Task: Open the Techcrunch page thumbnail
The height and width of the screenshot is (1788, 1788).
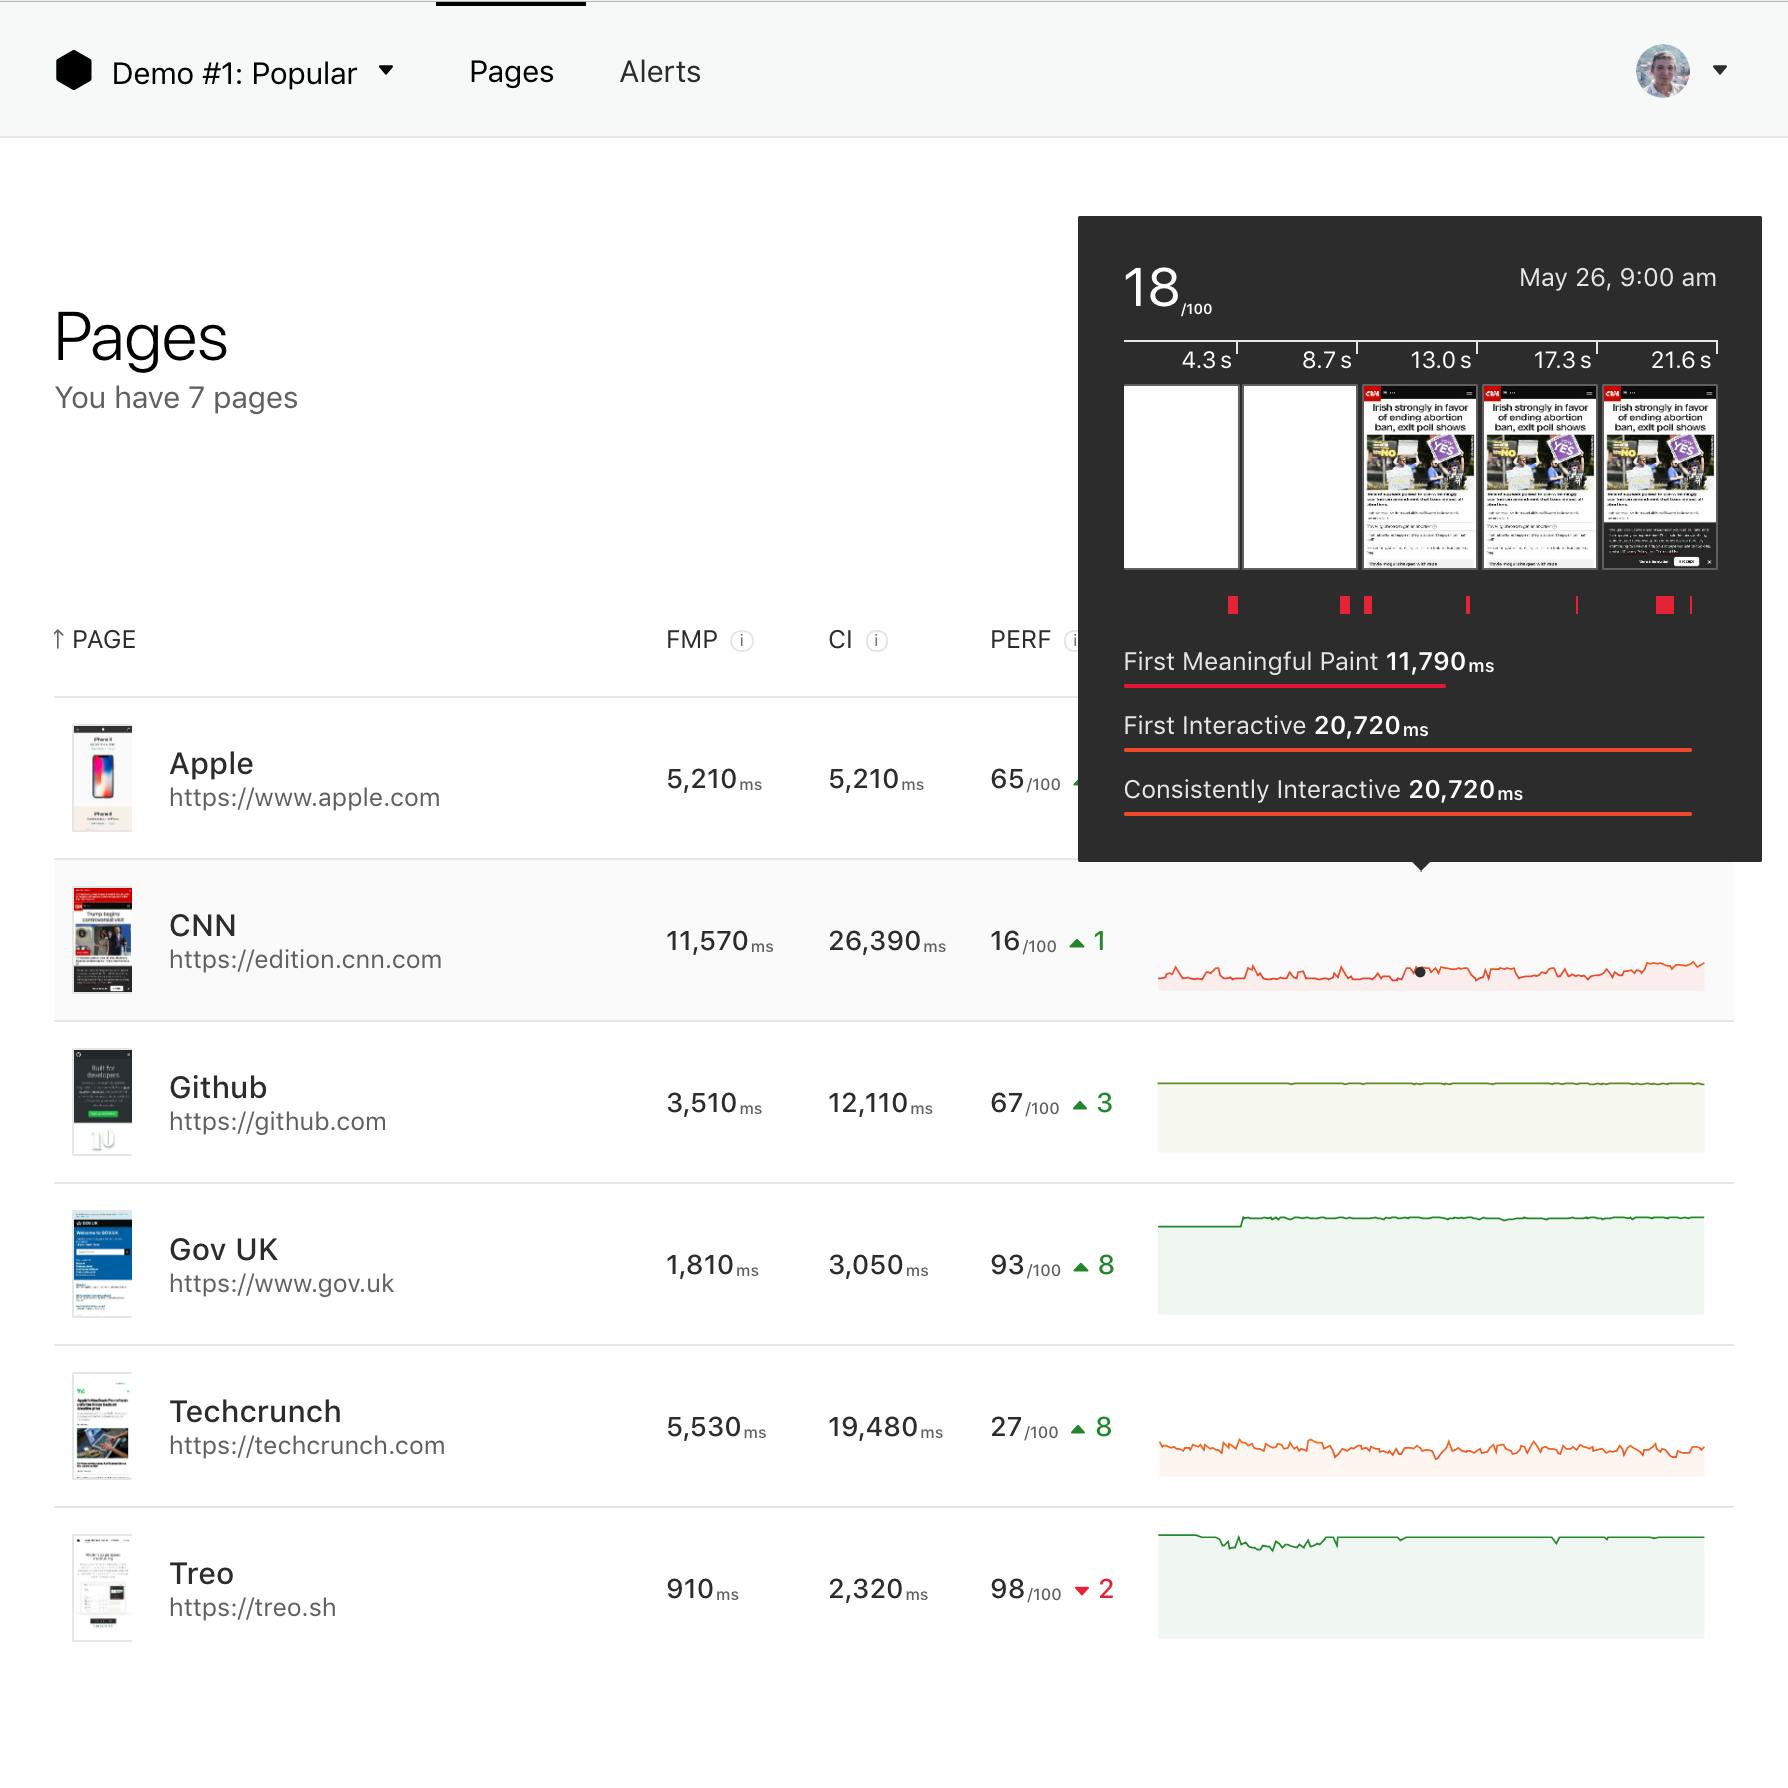Action: pos(102,1426)
